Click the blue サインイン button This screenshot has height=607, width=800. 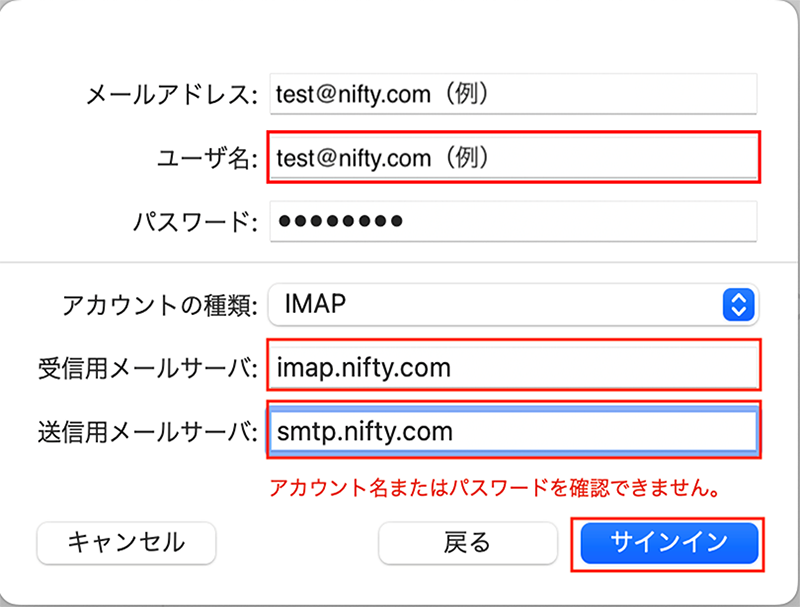pos(669,543)
